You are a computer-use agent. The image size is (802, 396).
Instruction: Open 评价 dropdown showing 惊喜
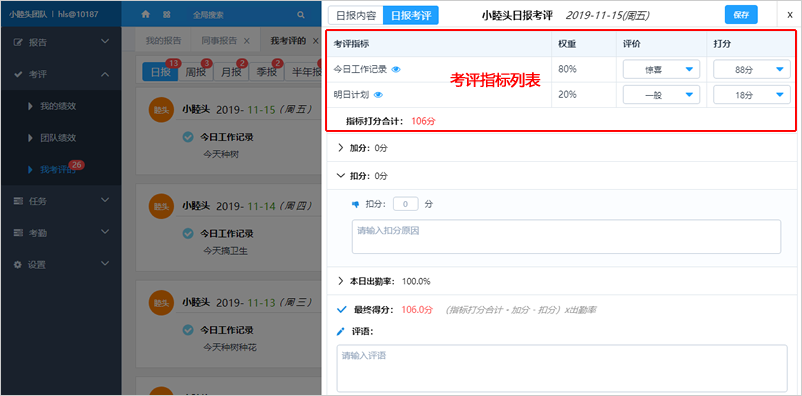661,70
